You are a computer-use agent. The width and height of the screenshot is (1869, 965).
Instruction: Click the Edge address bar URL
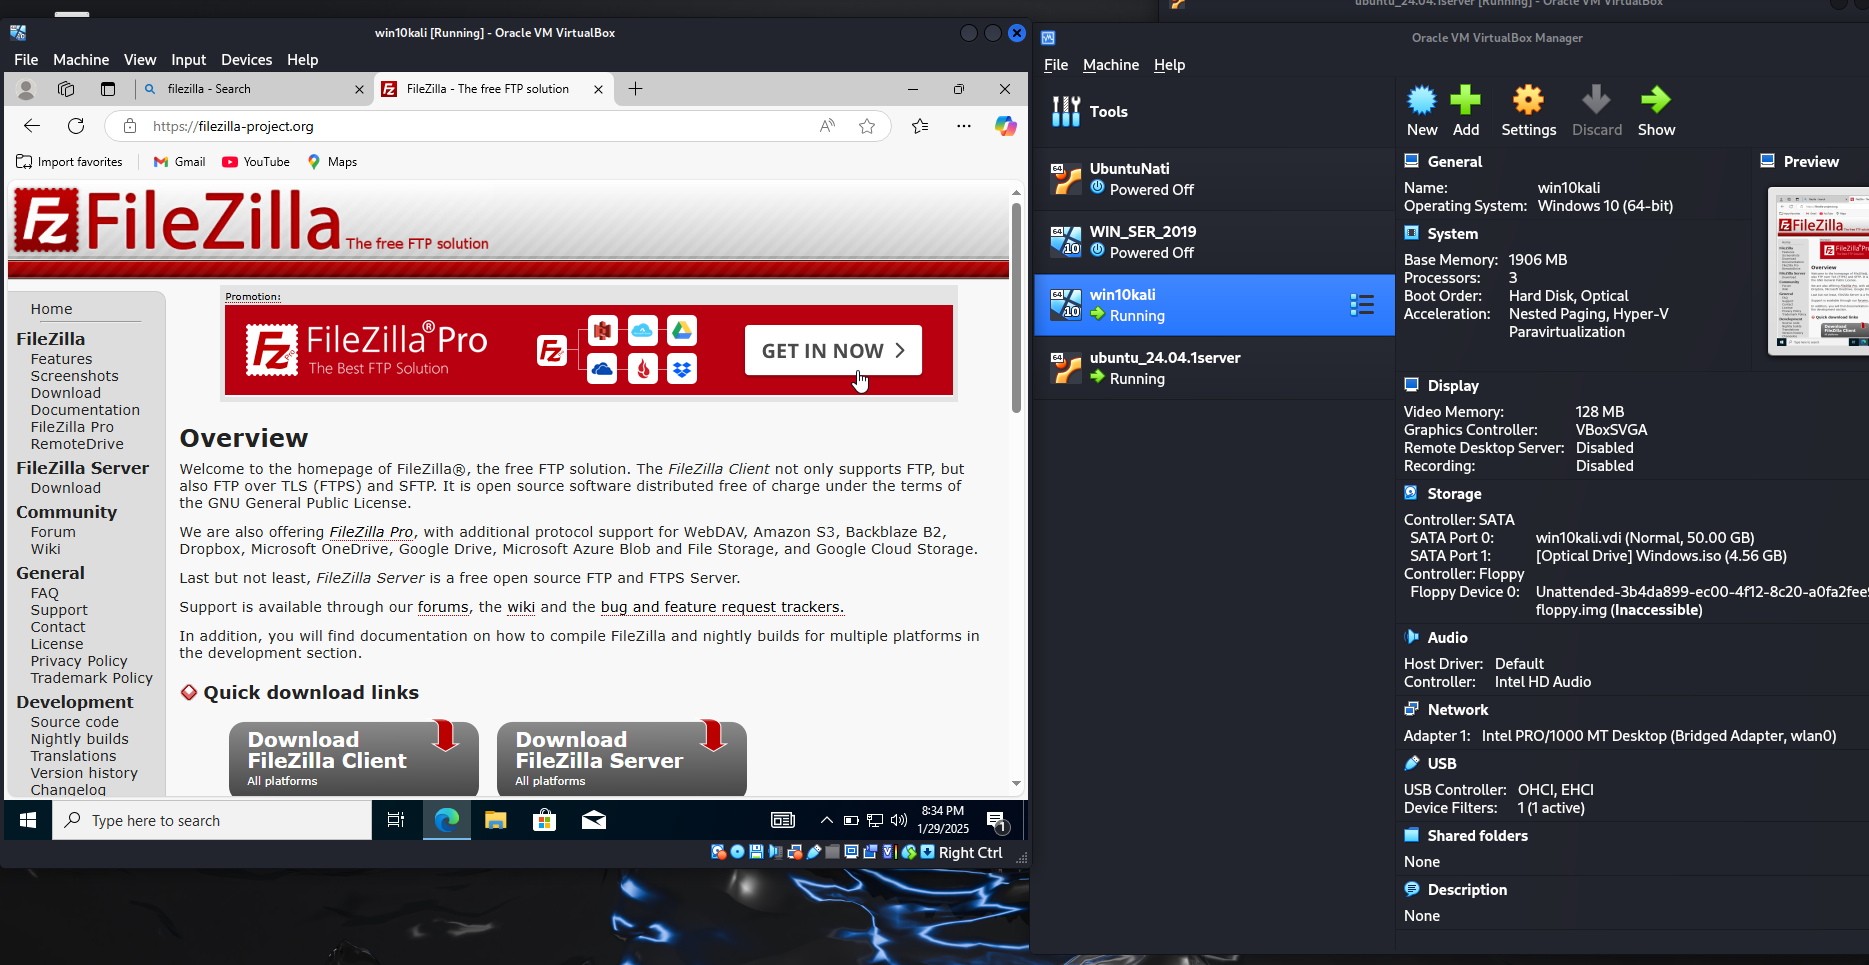click(233, 126)
